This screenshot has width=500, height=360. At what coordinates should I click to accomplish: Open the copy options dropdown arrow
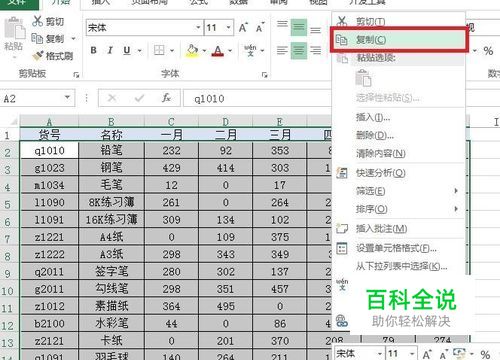point(73,39)
